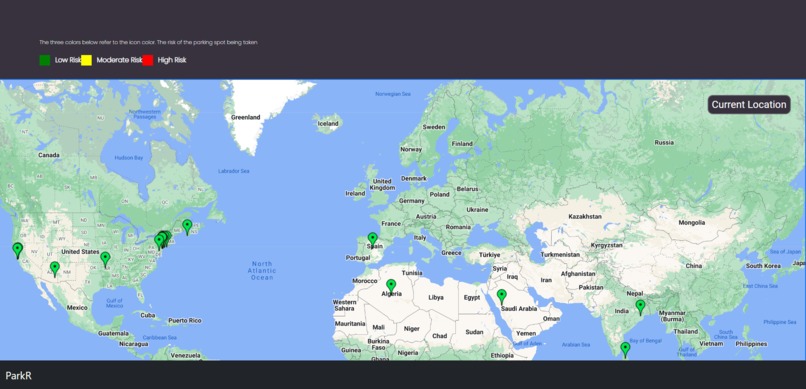
Task: Open the parking pin near Nepal
Action: pyautogui.click(x=640, y=307)
